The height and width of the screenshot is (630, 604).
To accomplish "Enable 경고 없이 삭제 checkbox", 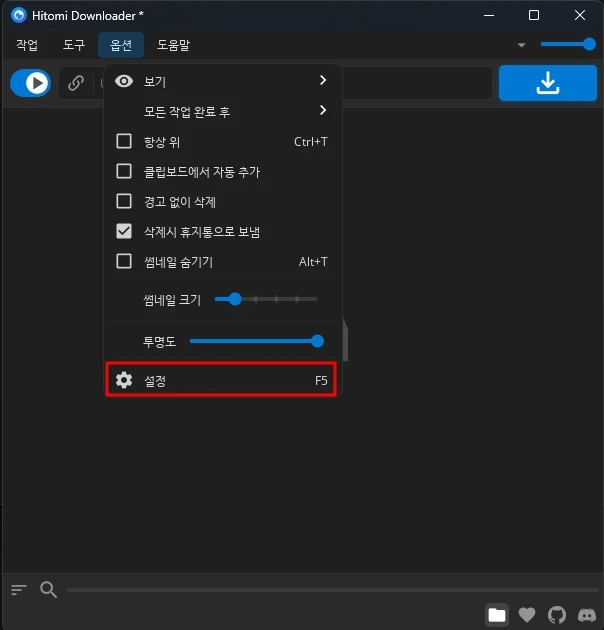I will coord(124,201).
